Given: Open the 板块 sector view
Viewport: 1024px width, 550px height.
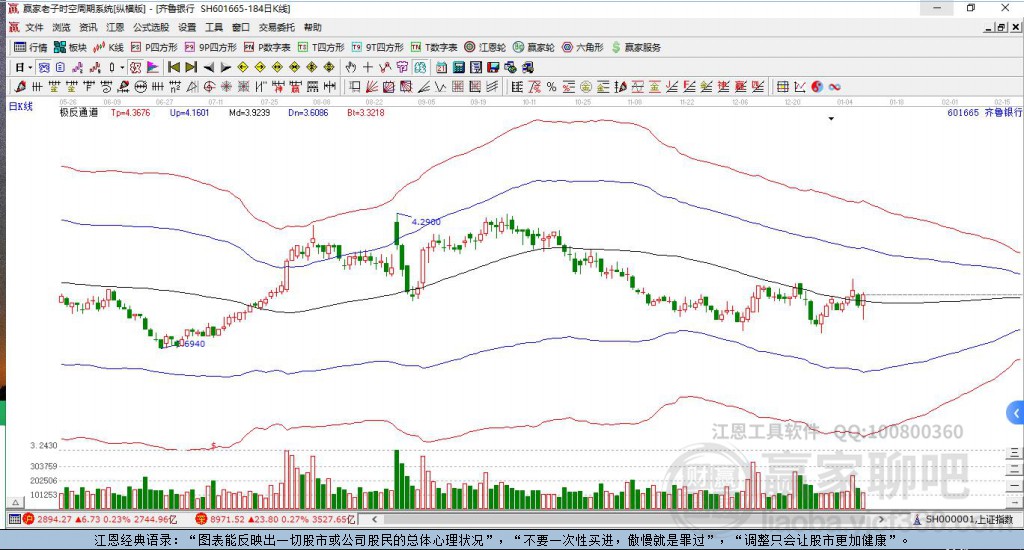Looking at the screenshot, I should point(71,47).
